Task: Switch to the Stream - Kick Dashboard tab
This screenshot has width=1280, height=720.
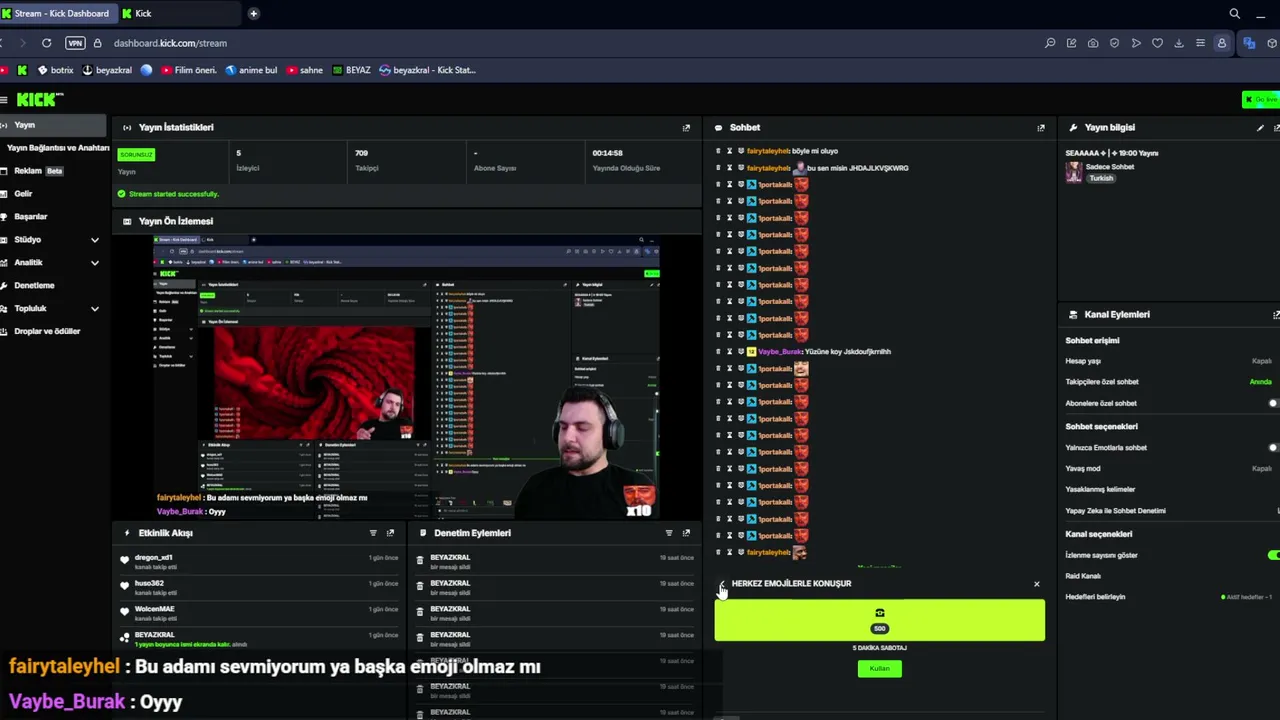Action: pos(57,14)
